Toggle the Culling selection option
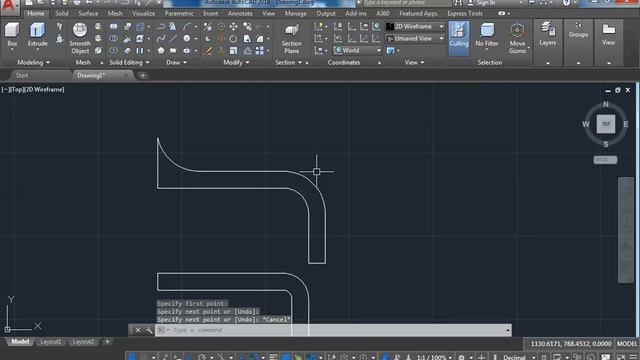The width and height of the screenshot is (640, 360). (459, 38)
